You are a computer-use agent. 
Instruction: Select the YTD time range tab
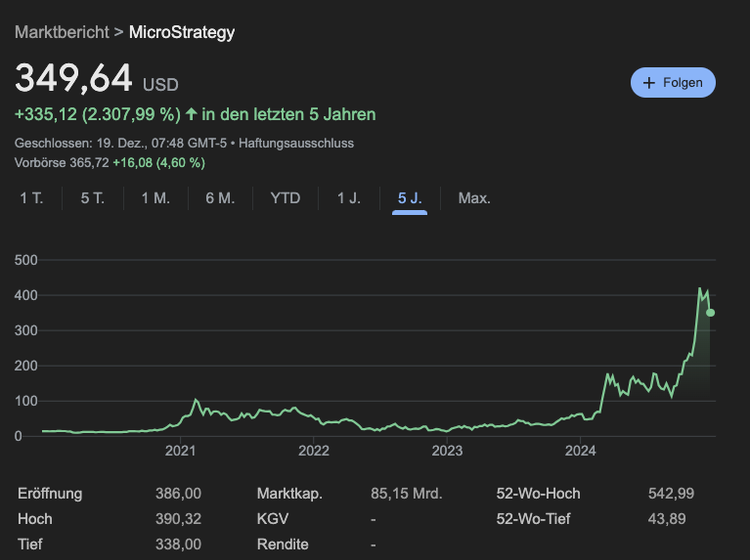pyautogui.click(x=285, y=198)
